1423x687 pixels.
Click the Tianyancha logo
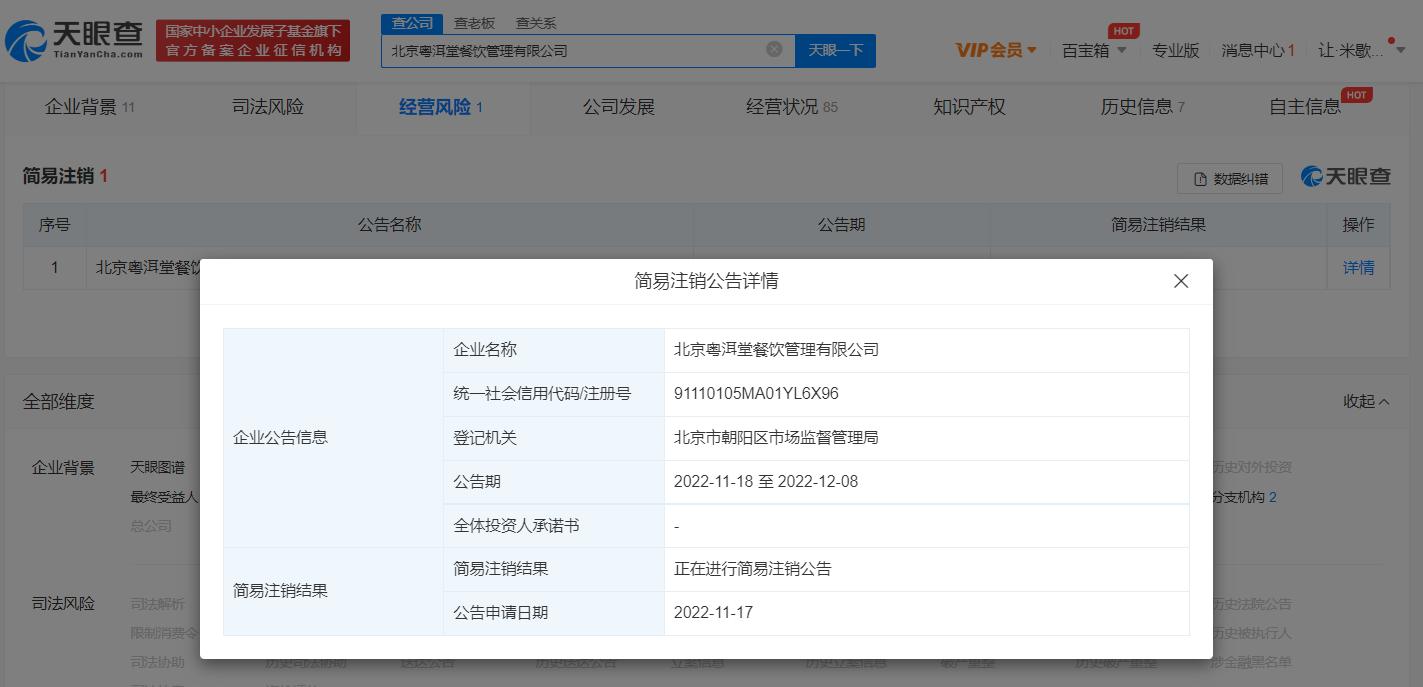(x=75, y=39)
